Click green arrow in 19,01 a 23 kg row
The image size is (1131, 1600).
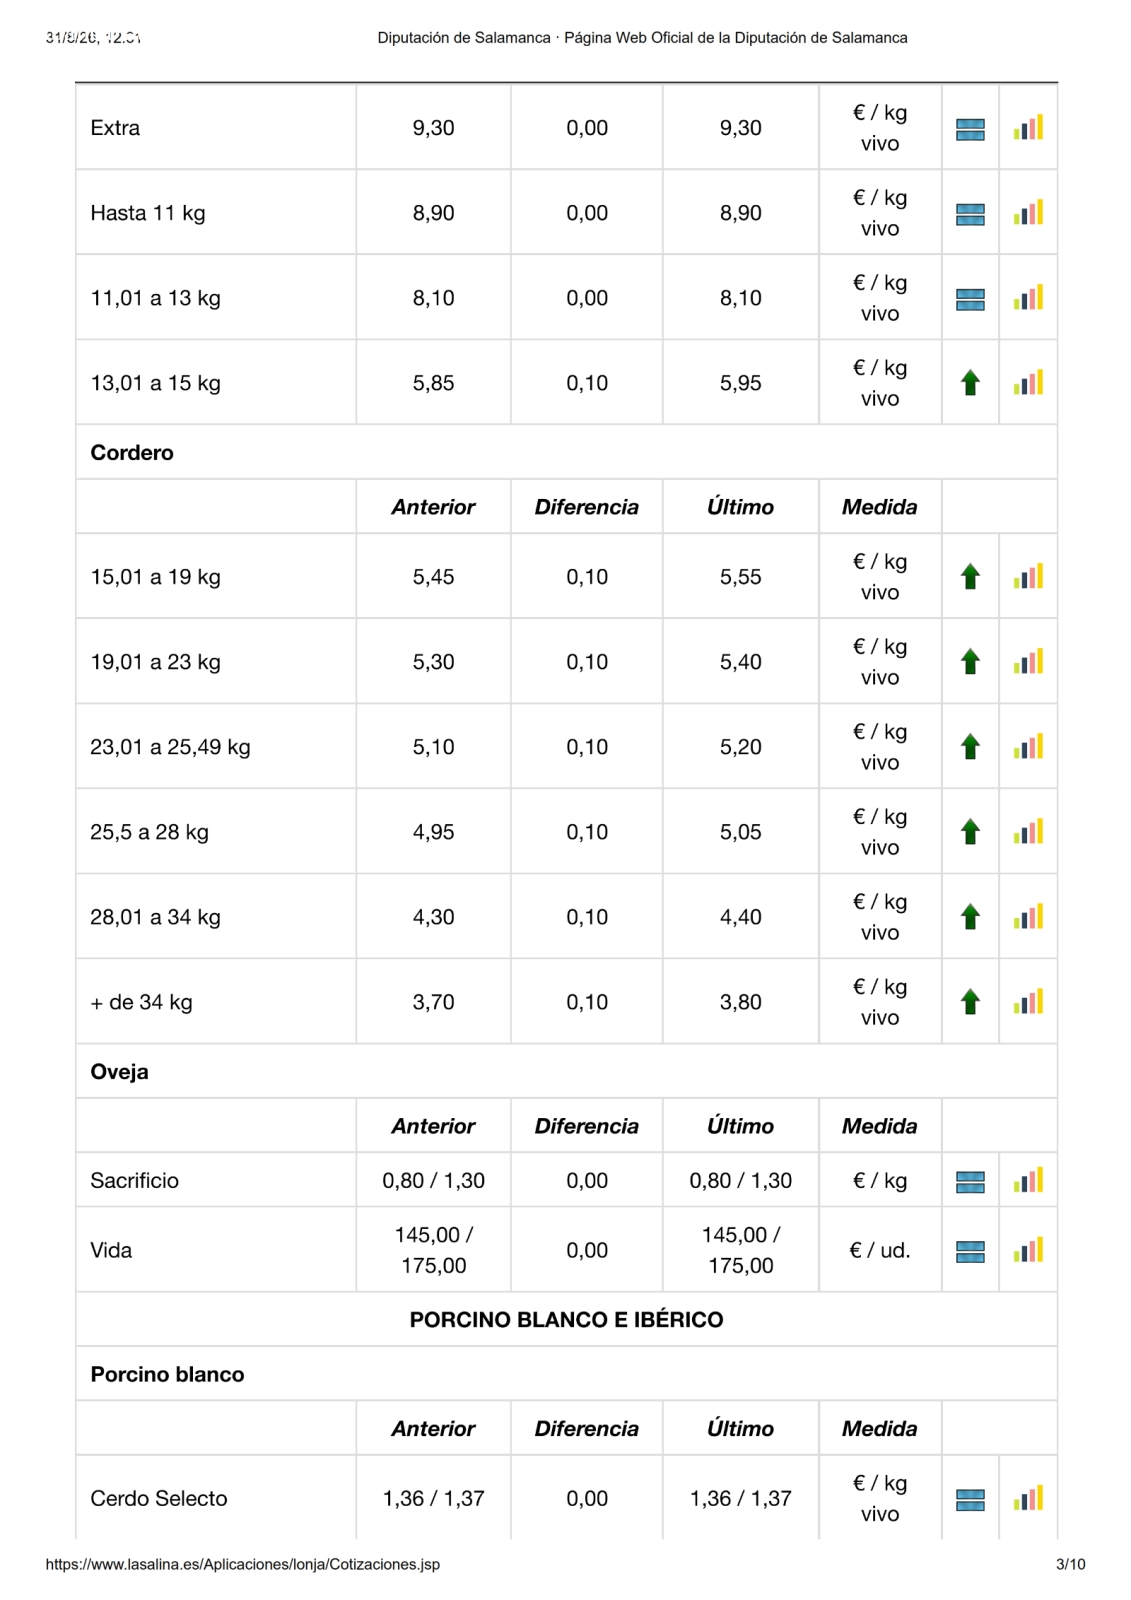970,662
